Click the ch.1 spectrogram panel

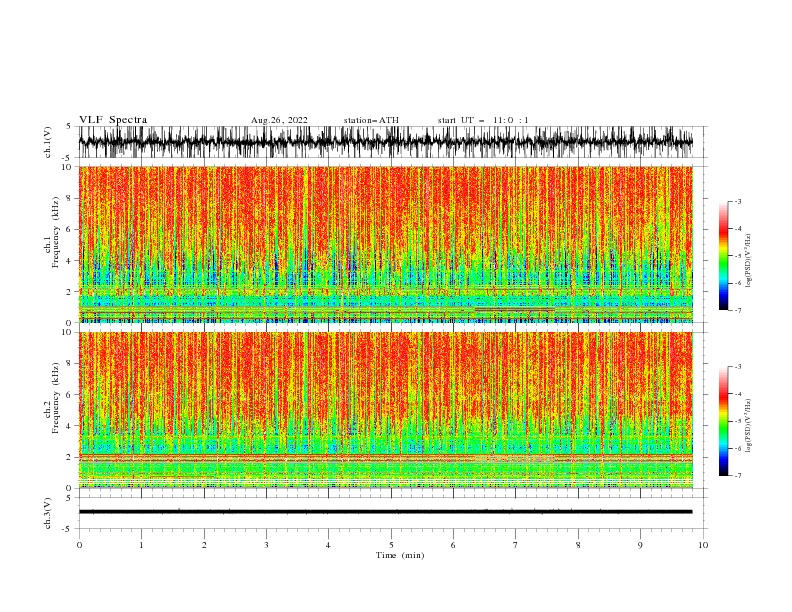point(386,244)
